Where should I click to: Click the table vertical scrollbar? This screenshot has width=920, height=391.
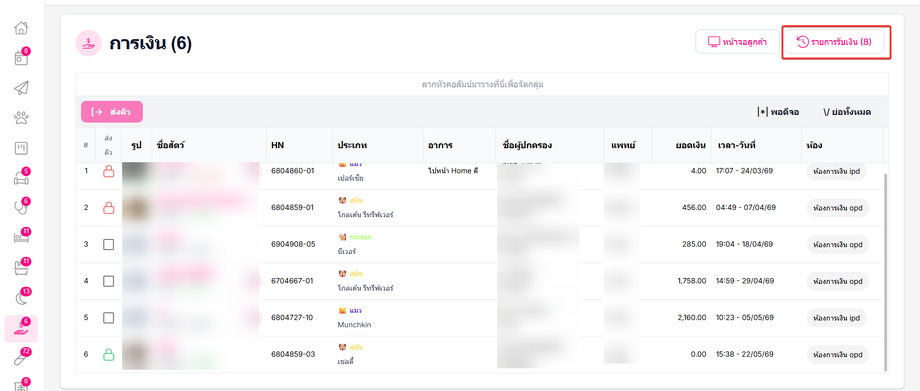pos(886,271)
